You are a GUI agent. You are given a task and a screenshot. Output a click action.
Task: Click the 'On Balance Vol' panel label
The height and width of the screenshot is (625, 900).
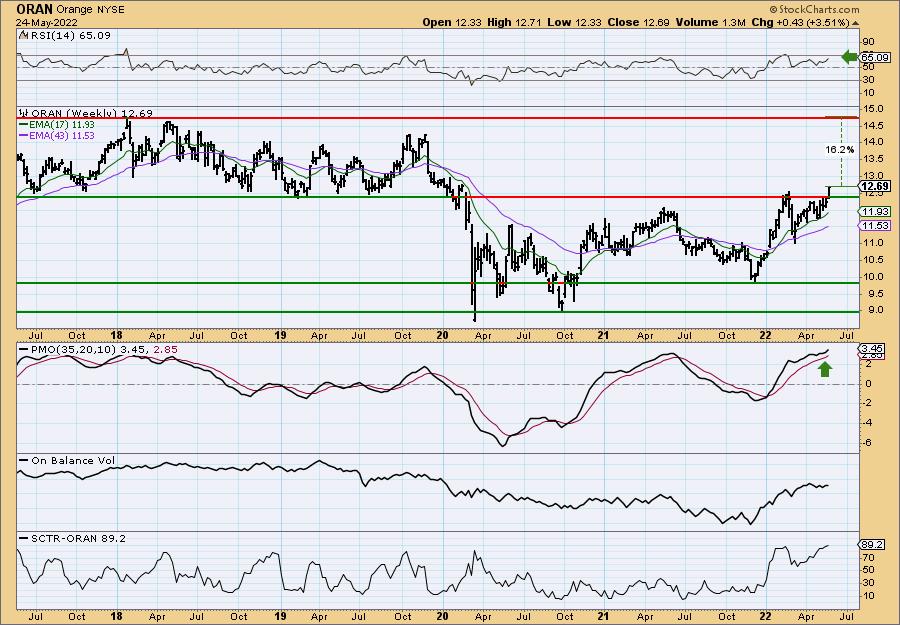click(x=73, y=460)
